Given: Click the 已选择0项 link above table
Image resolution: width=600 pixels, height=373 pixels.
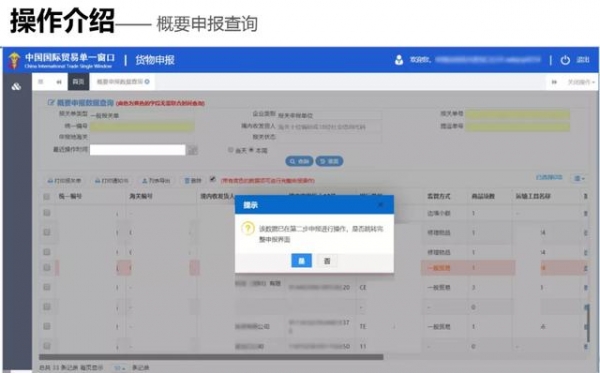Looking at the screenshot, I should point(549,177).
